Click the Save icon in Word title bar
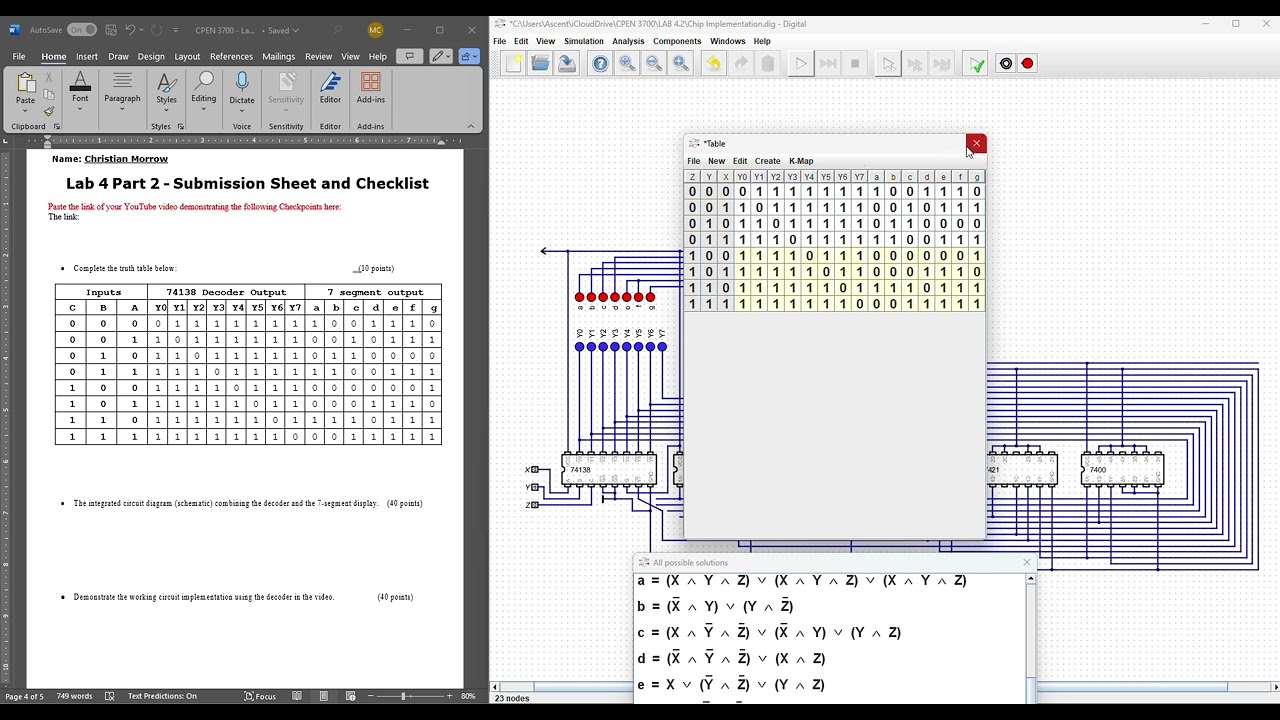Image resolution: width=1280 pixels, height=720 pixels. click(x=111, y=30)
